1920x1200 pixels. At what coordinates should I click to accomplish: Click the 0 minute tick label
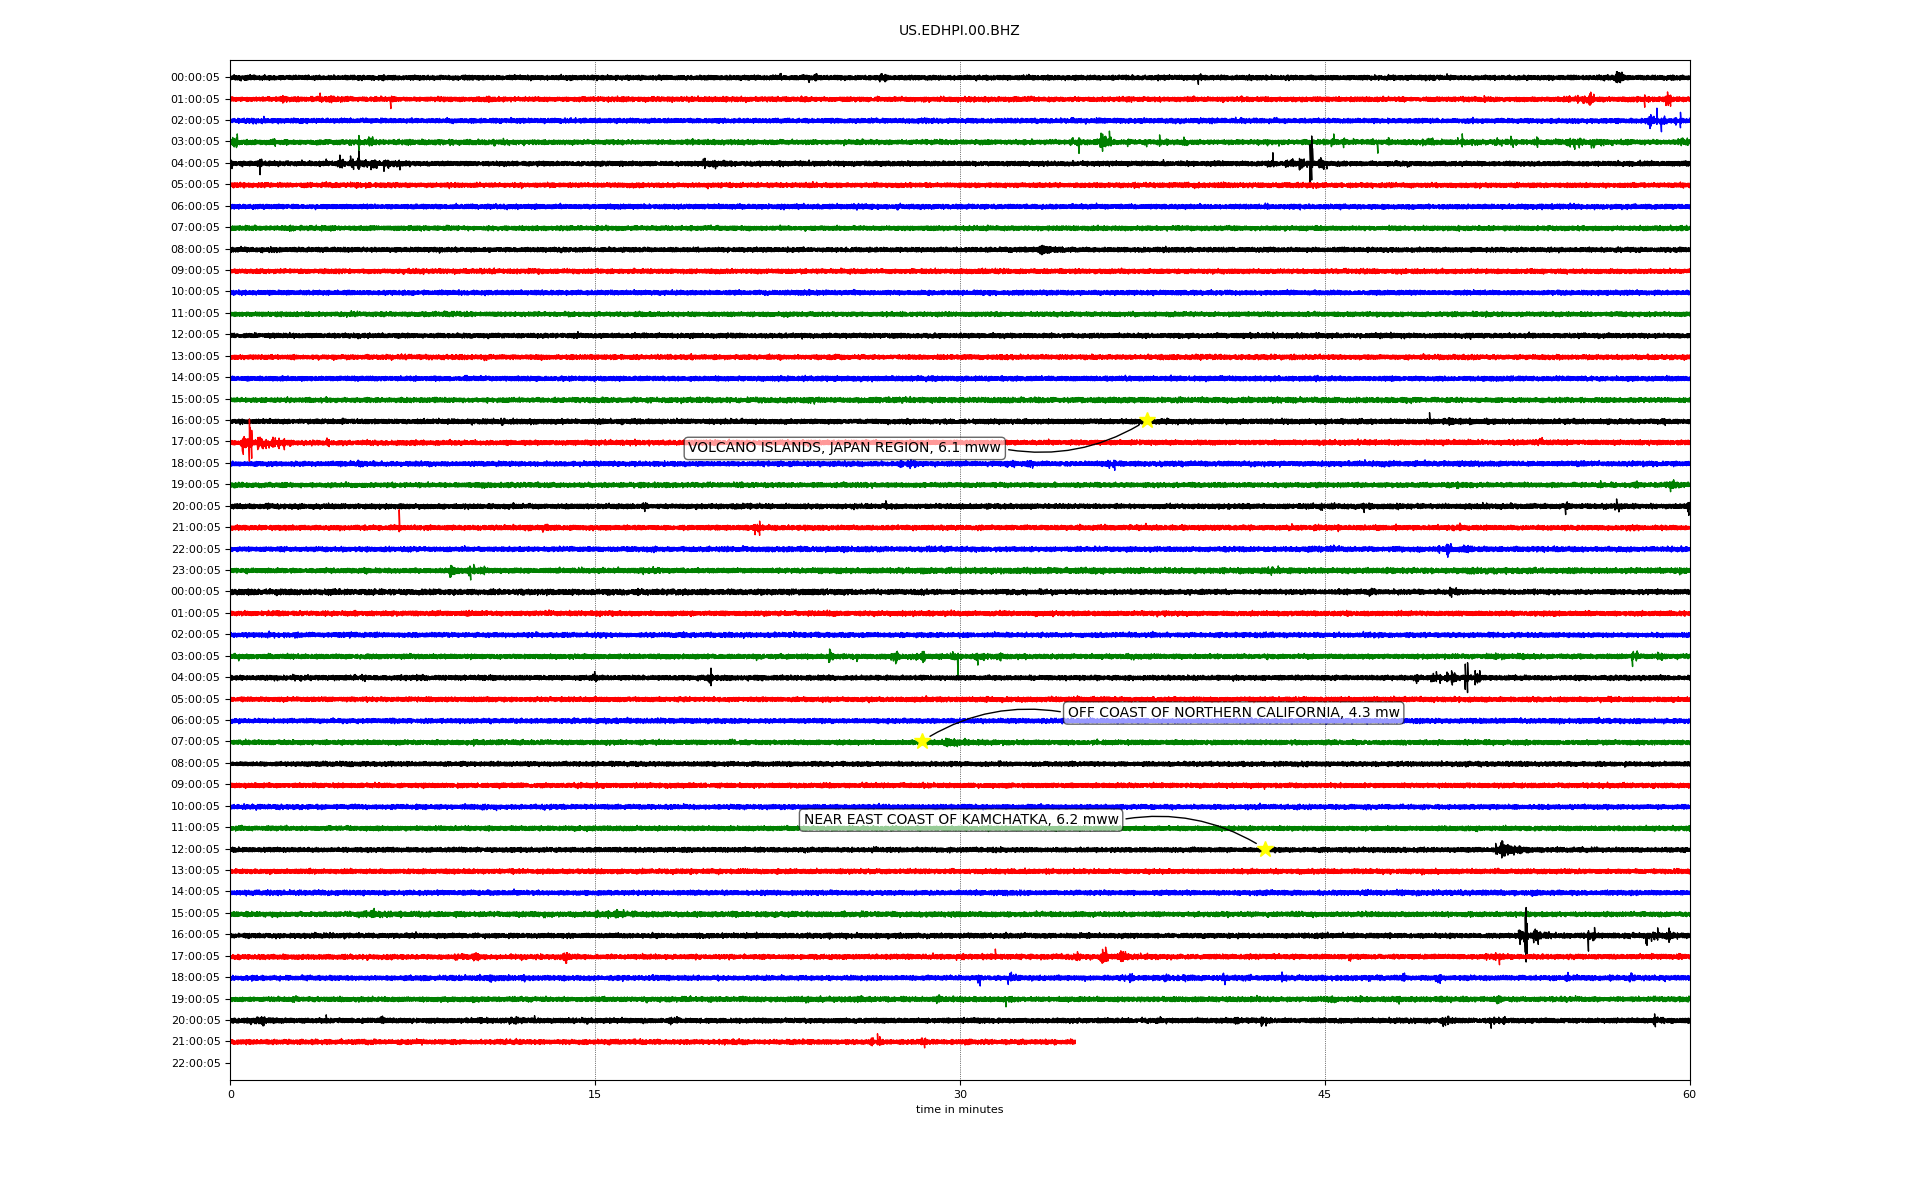[231, 1094]
